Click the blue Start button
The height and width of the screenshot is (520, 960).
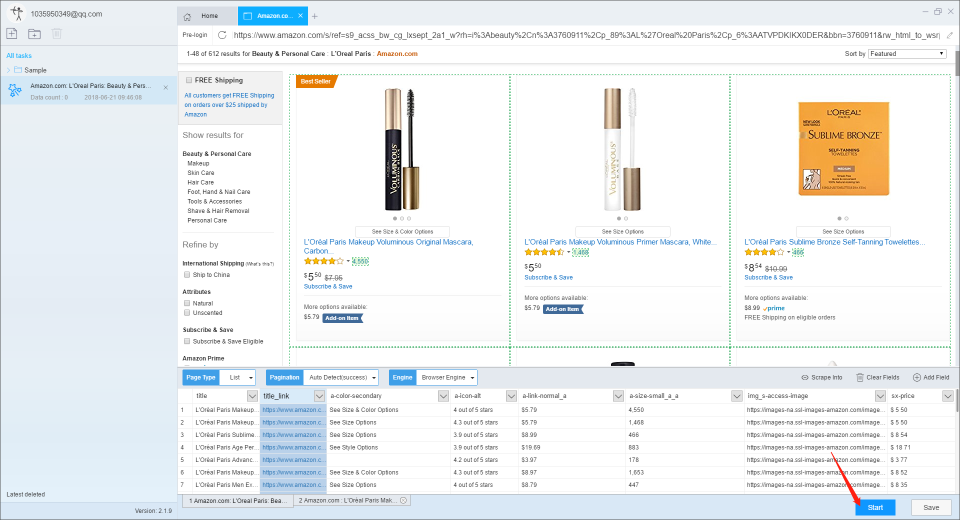(x=875, y=507)
